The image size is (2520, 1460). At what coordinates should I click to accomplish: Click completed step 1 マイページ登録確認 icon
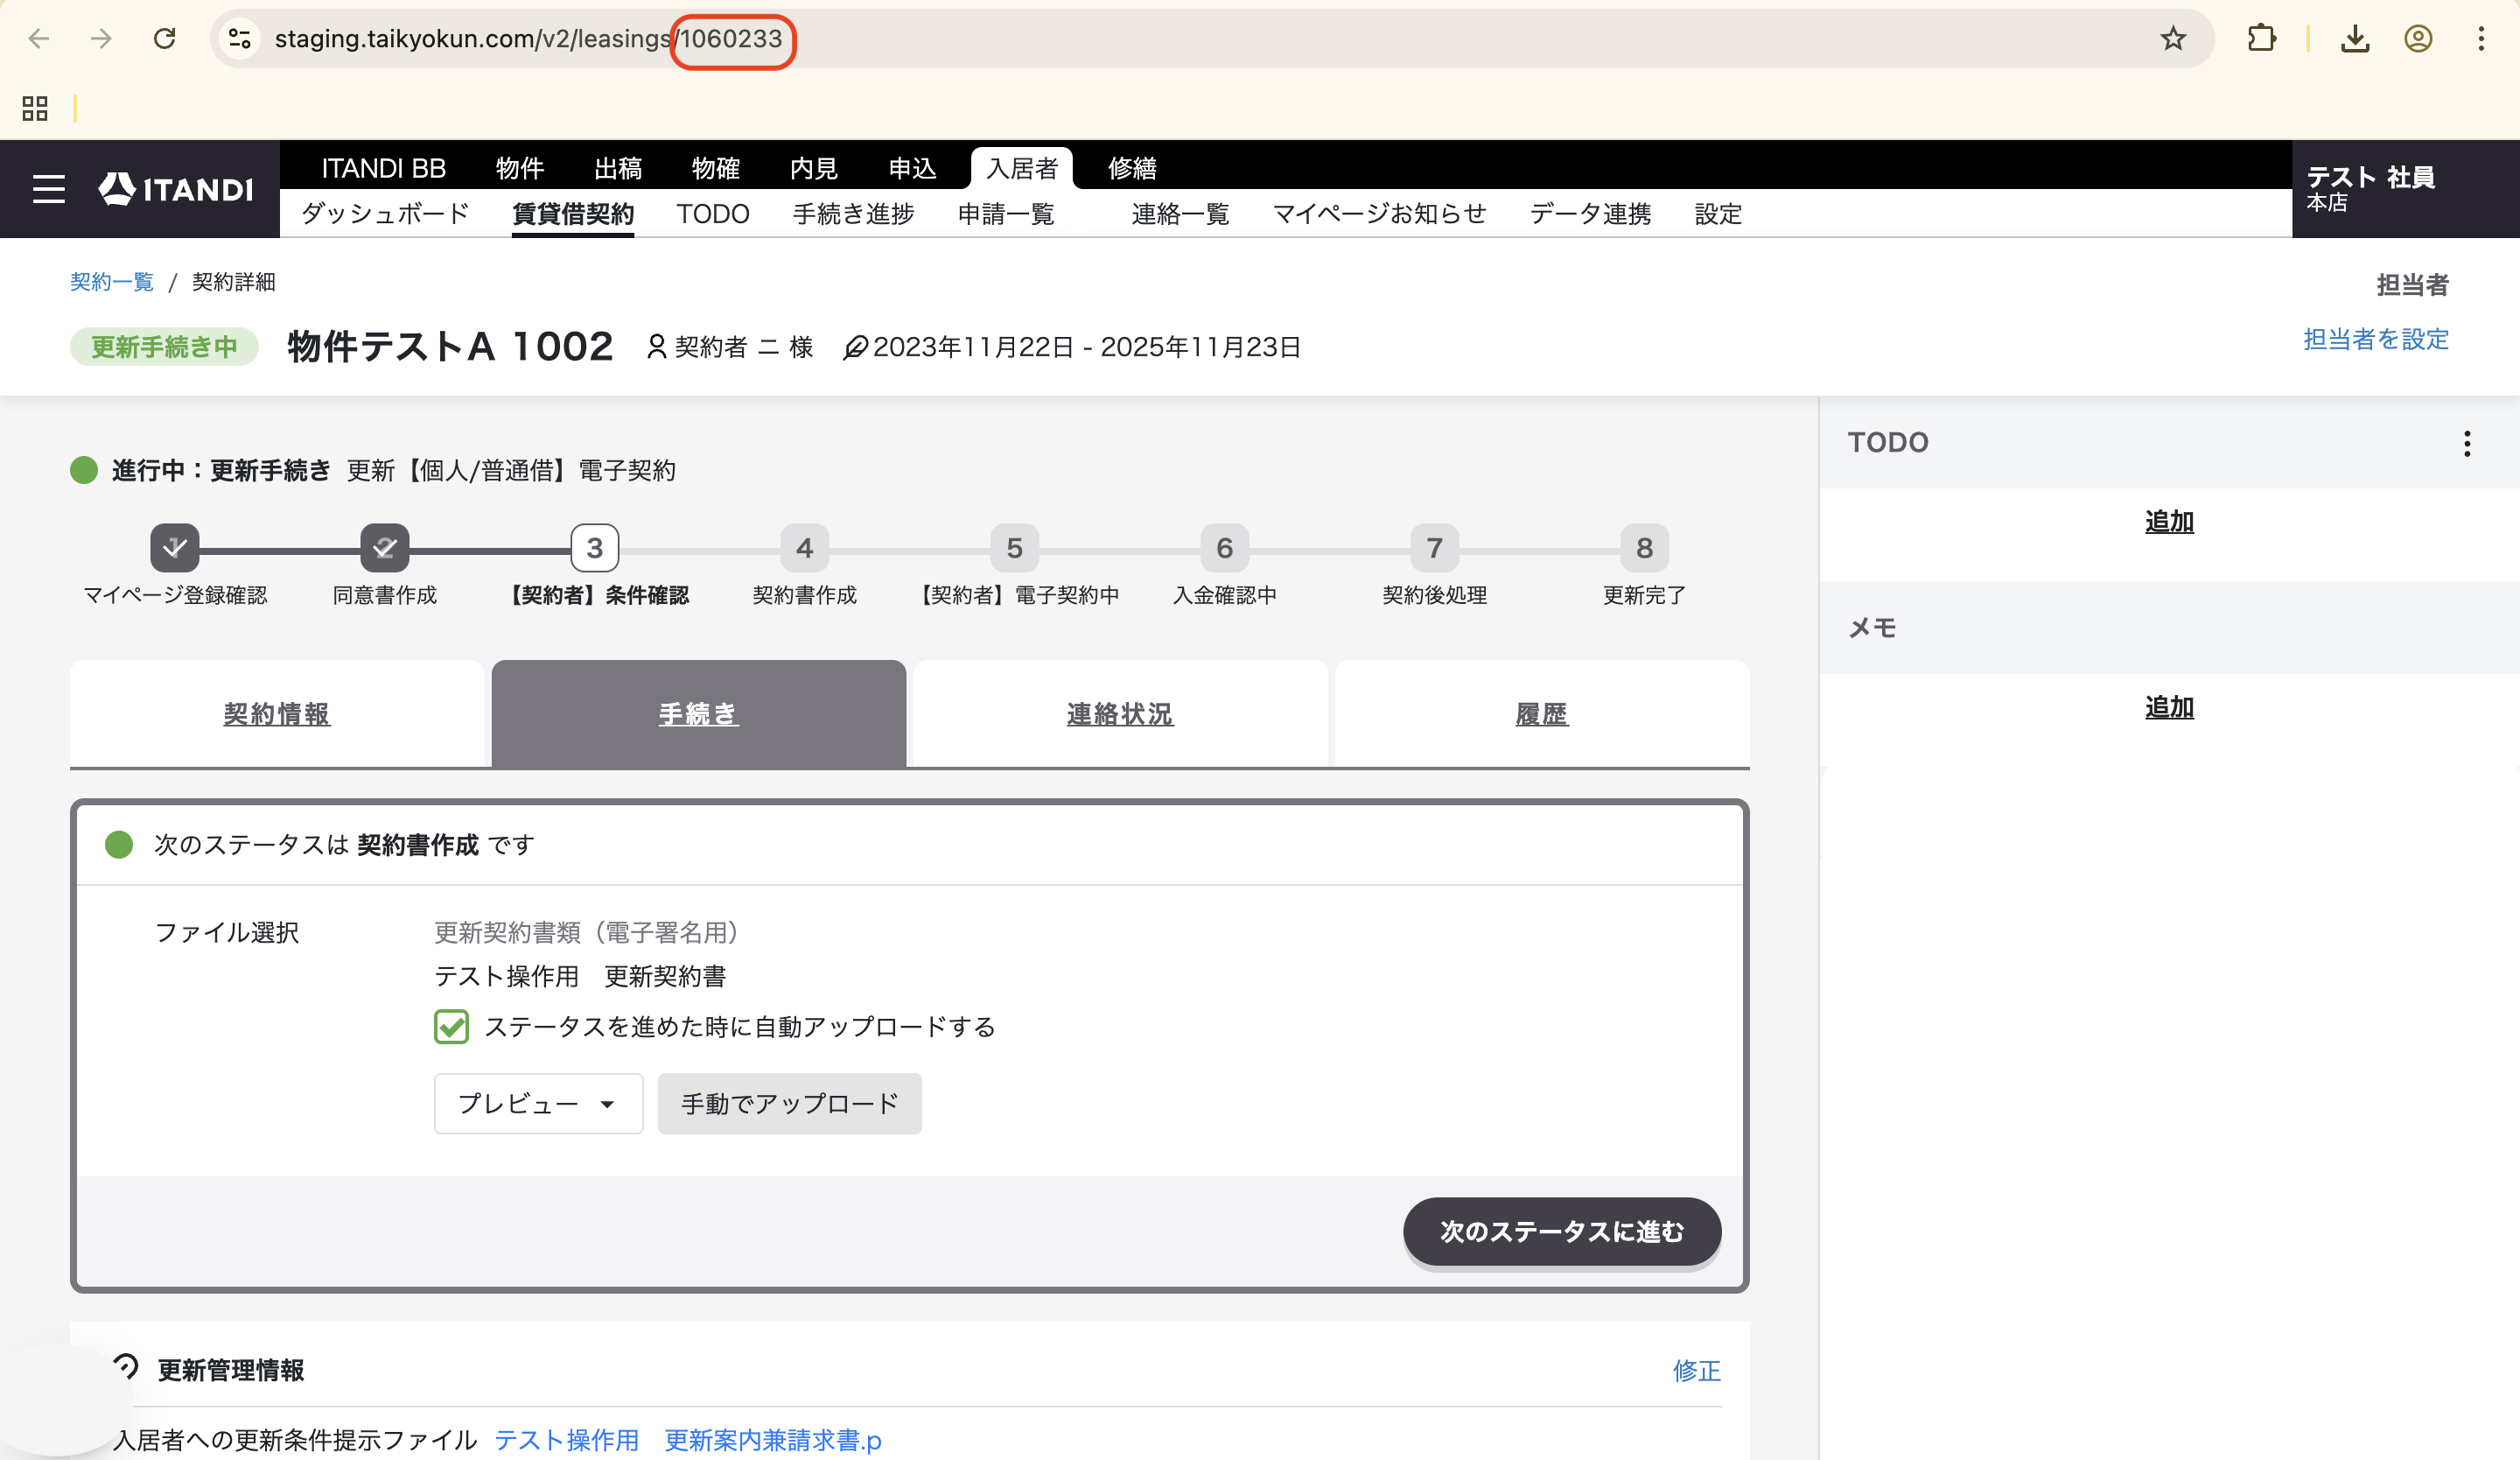175,548
